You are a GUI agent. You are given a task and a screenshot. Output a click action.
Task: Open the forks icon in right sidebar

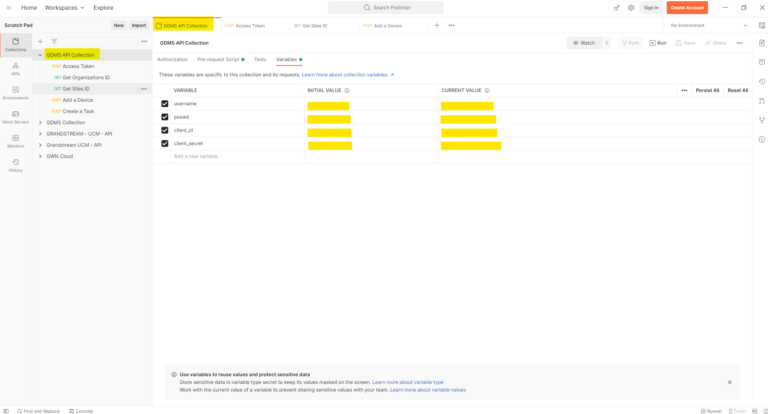762,120
